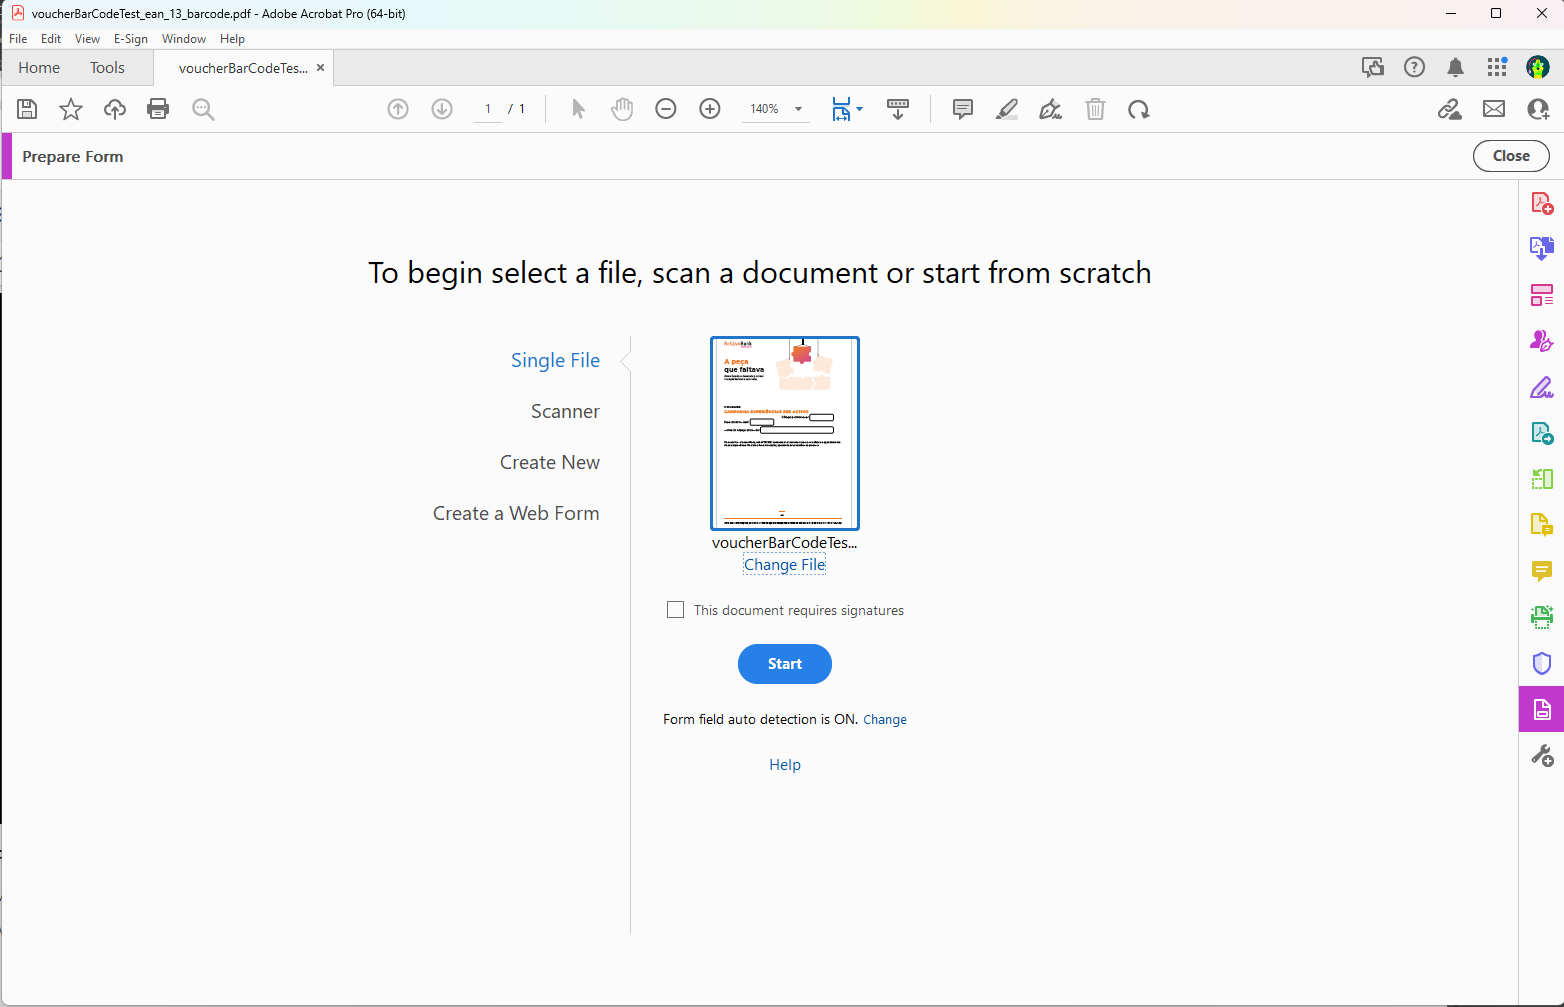Open the Add comment sticky note tool
Image resolution: width=1564 pixels, height=1007 pixels.
point(963,109)
